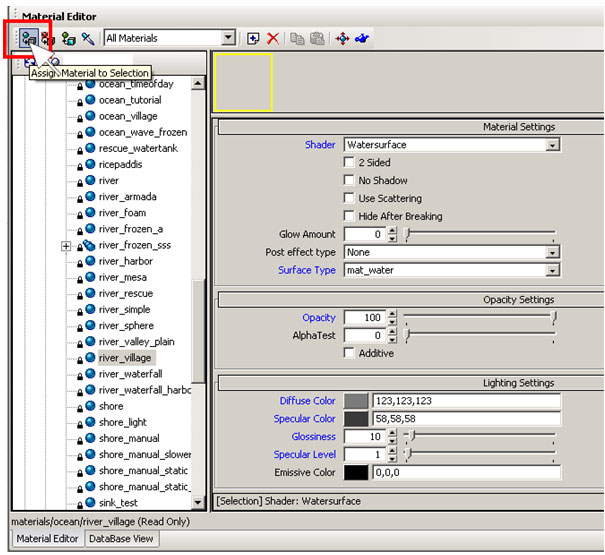Click Specular Color value field 58,58,58
This screenshot has height=555, width=605.
point(466,419)
